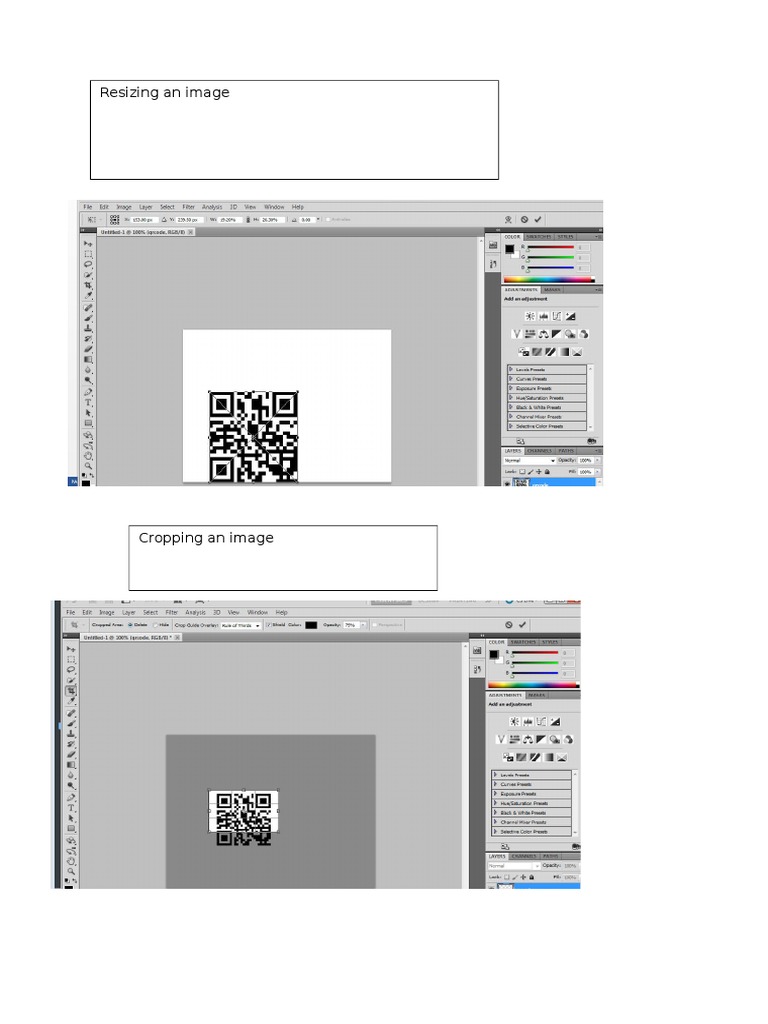Open Crop Guide Overlay dropdown in lower screenshot

(241, 626)
